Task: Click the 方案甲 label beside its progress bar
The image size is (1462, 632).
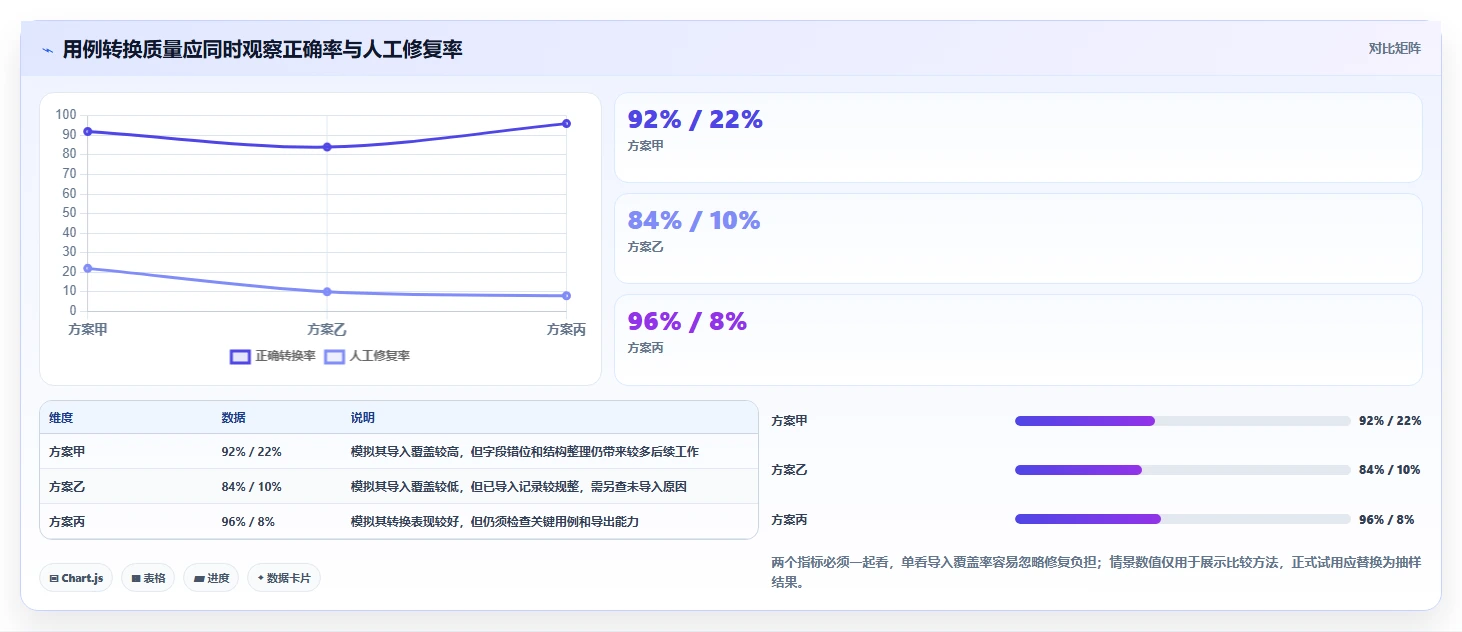Action: coord(789,421)
